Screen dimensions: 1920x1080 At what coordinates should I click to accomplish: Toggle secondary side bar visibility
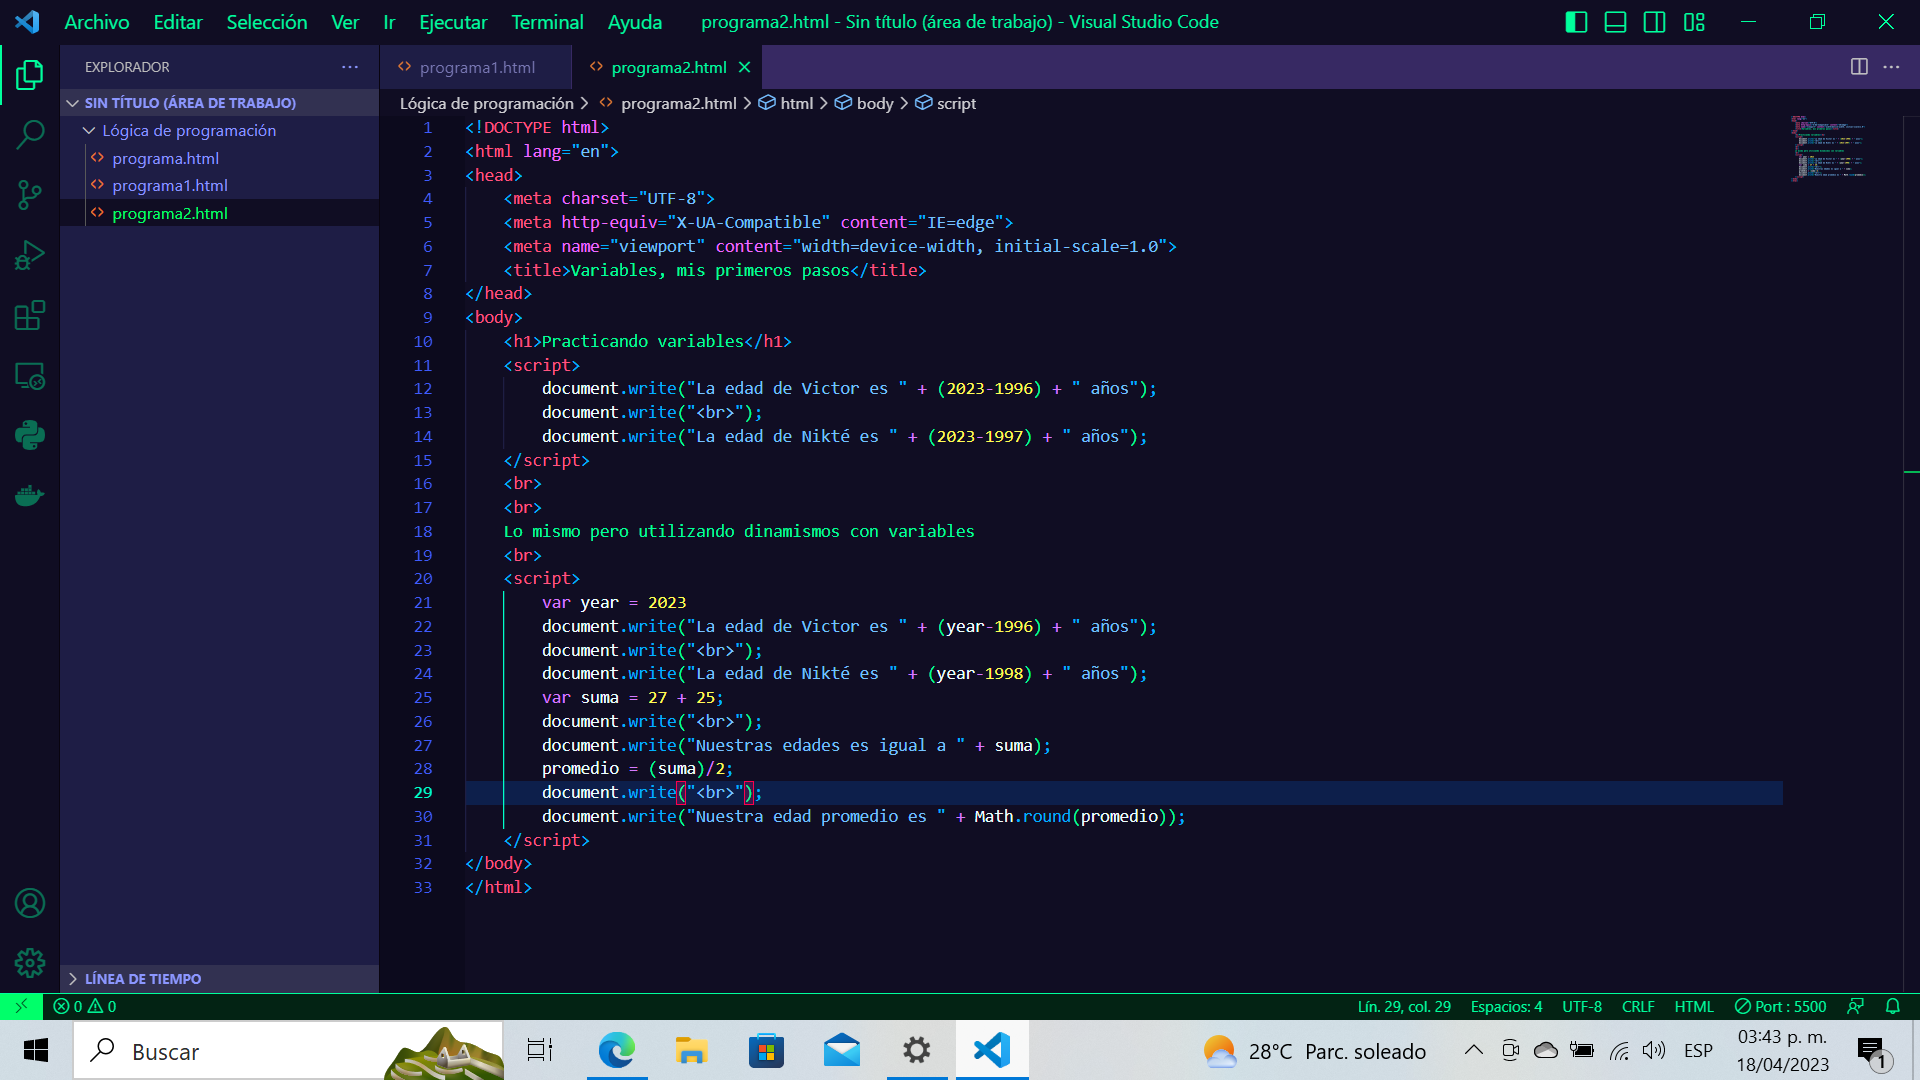click(x=1654, y=22)
